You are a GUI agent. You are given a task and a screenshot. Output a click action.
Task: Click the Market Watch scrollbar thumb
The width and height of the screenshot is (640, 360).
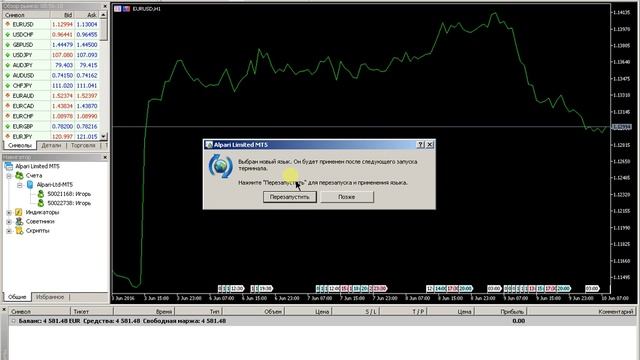pyautogui.click(x=104, y=29)
